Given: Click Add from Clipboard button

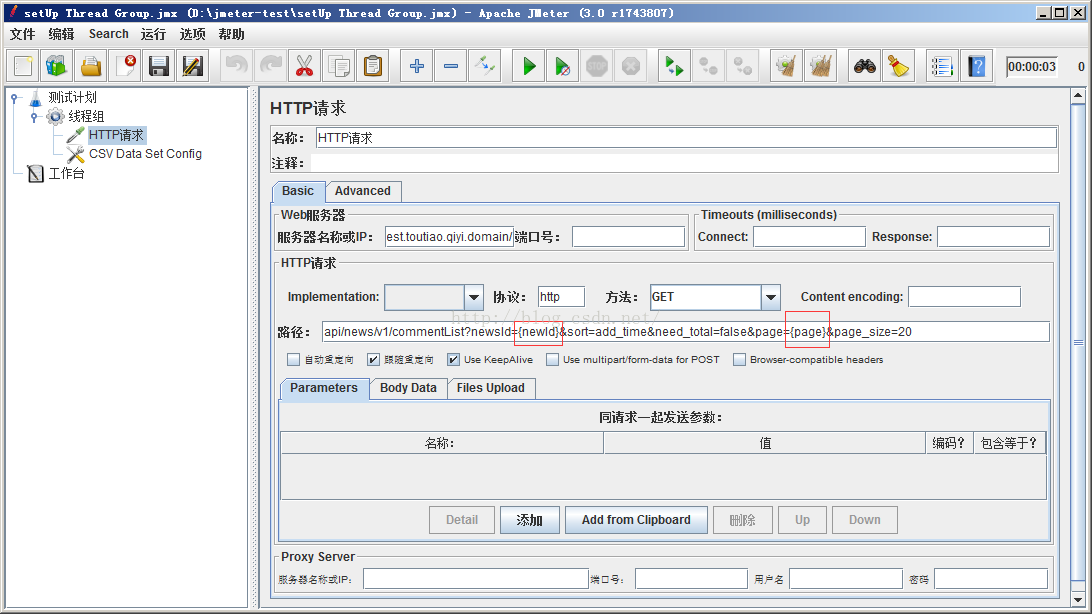Looking at the screenshot, I should click(x=636, y=520).
